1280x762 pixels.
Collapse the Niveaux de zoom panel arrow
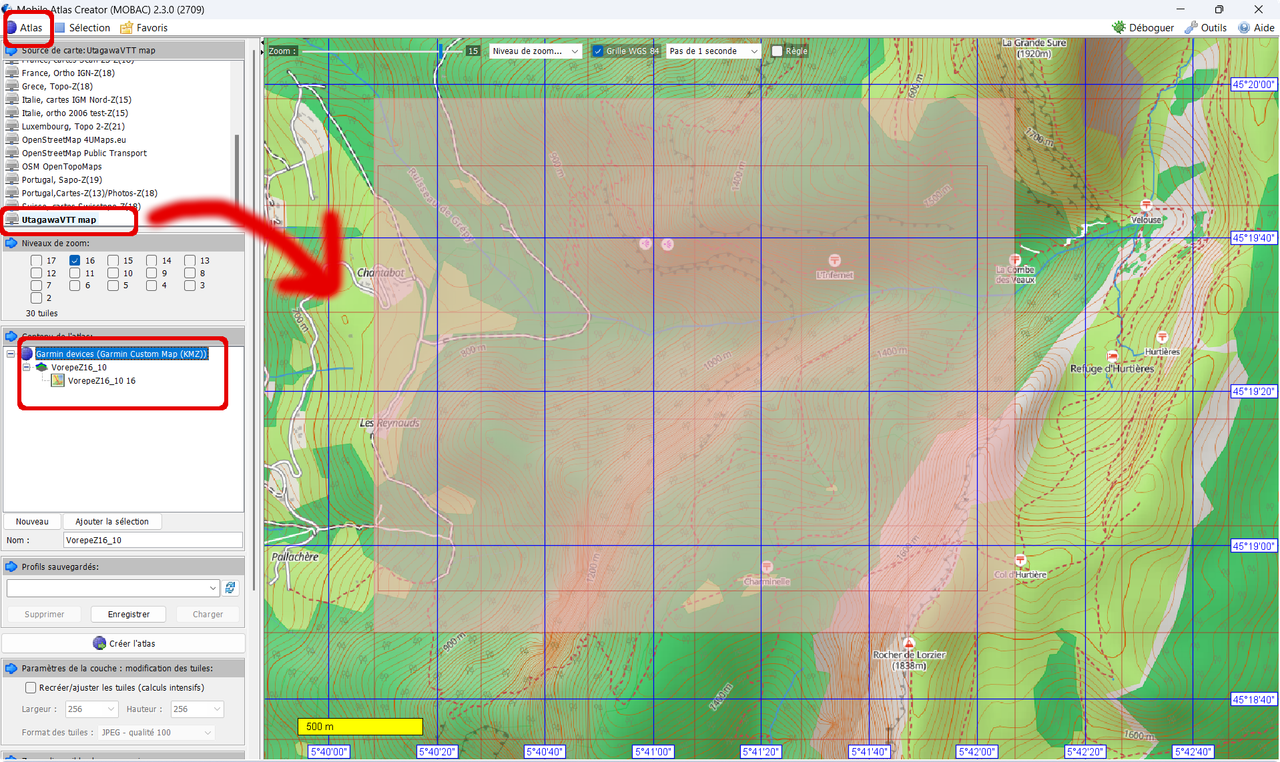[x=11, y=243]
